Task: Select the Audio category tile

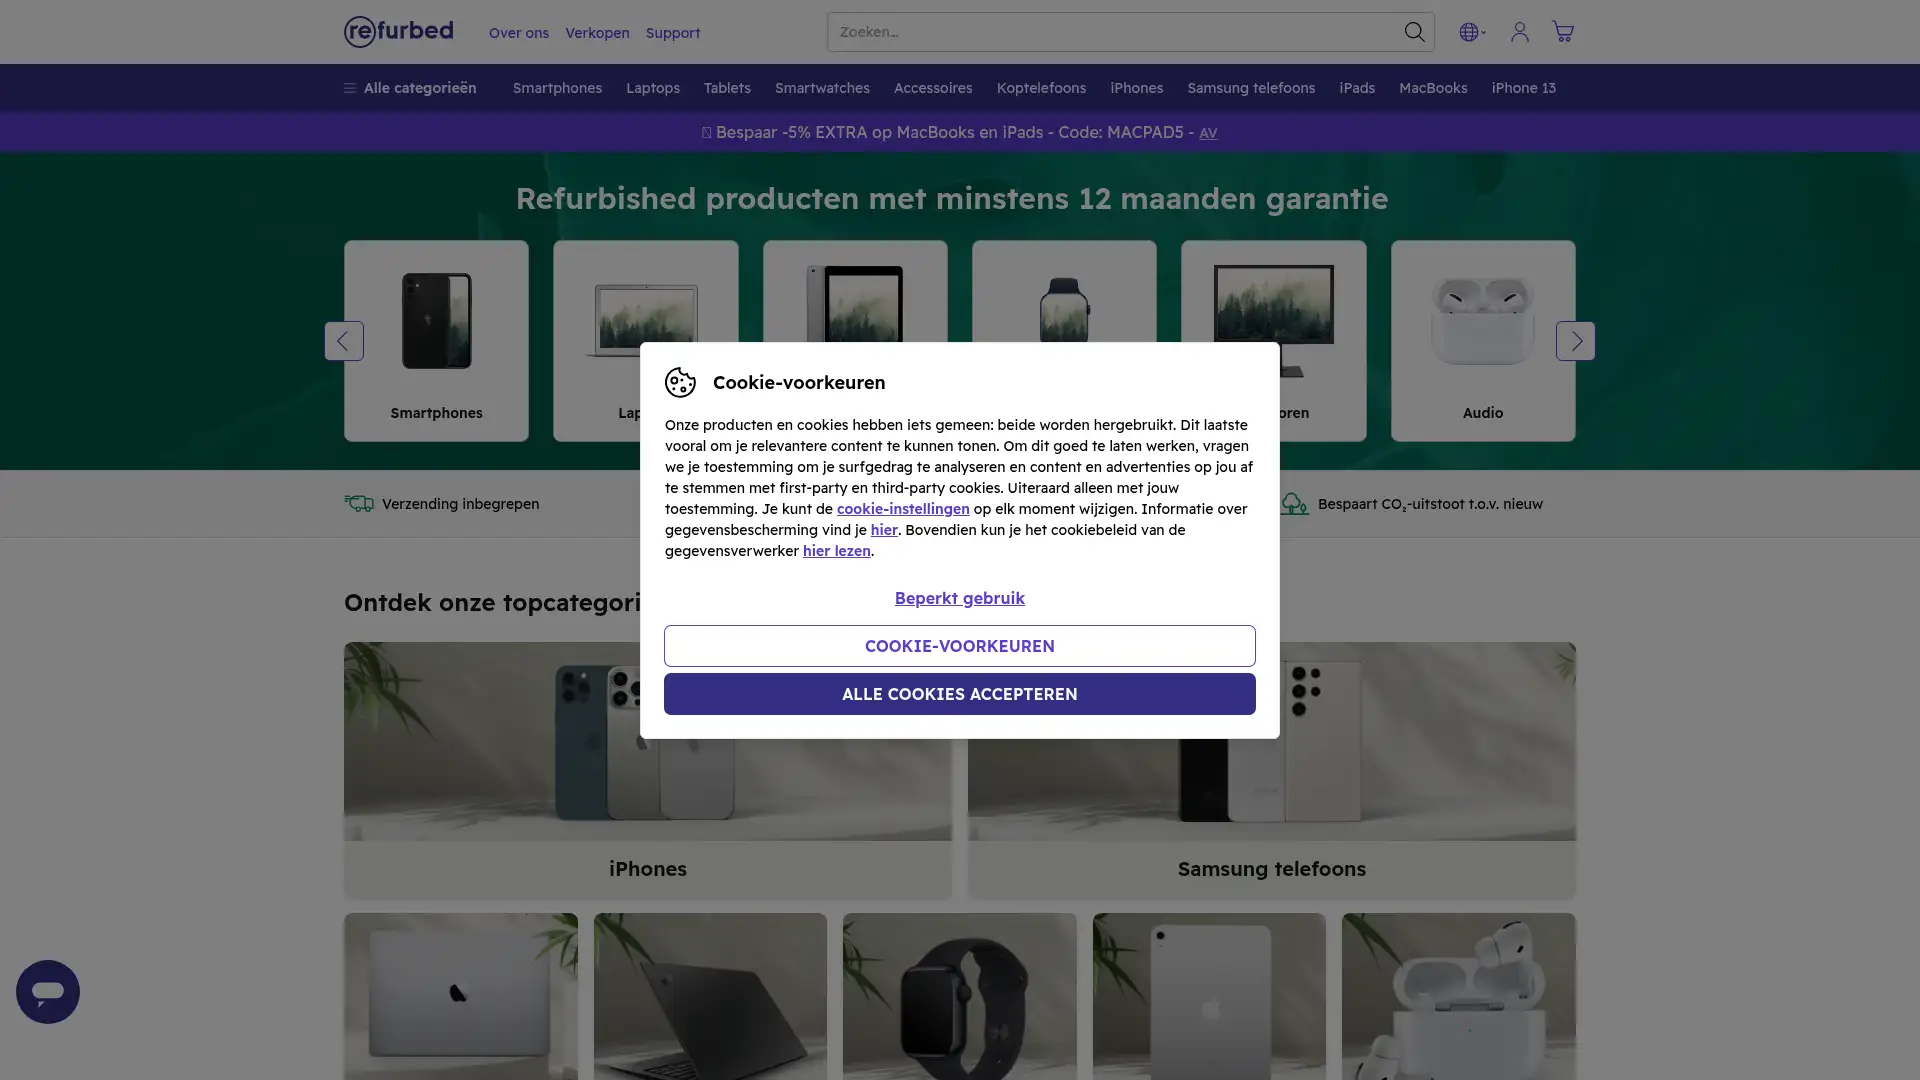Action: 1482,340
